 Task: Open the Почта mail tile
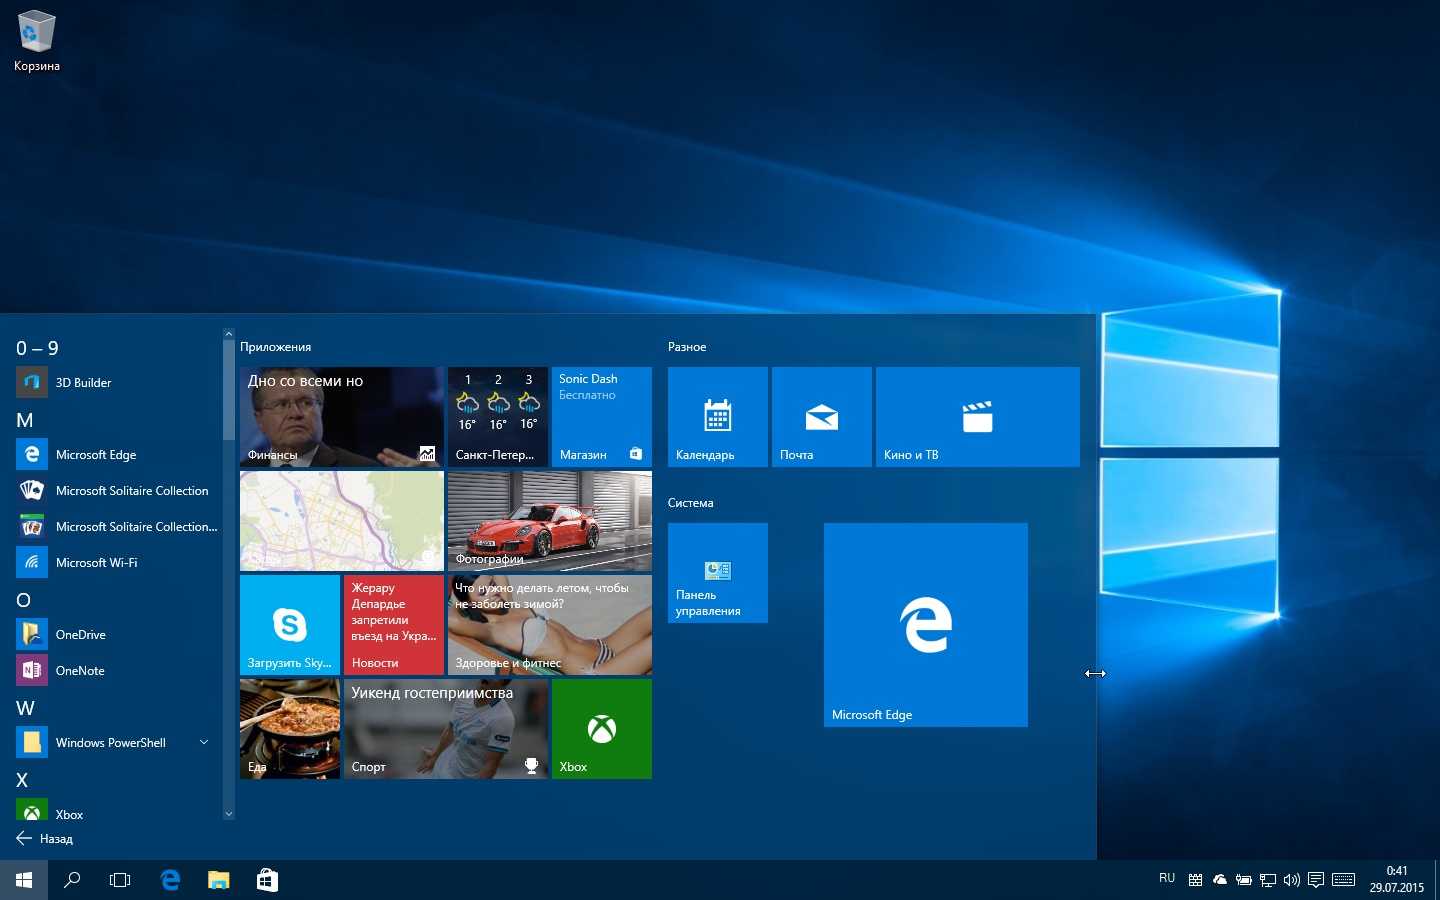[821, 416]
